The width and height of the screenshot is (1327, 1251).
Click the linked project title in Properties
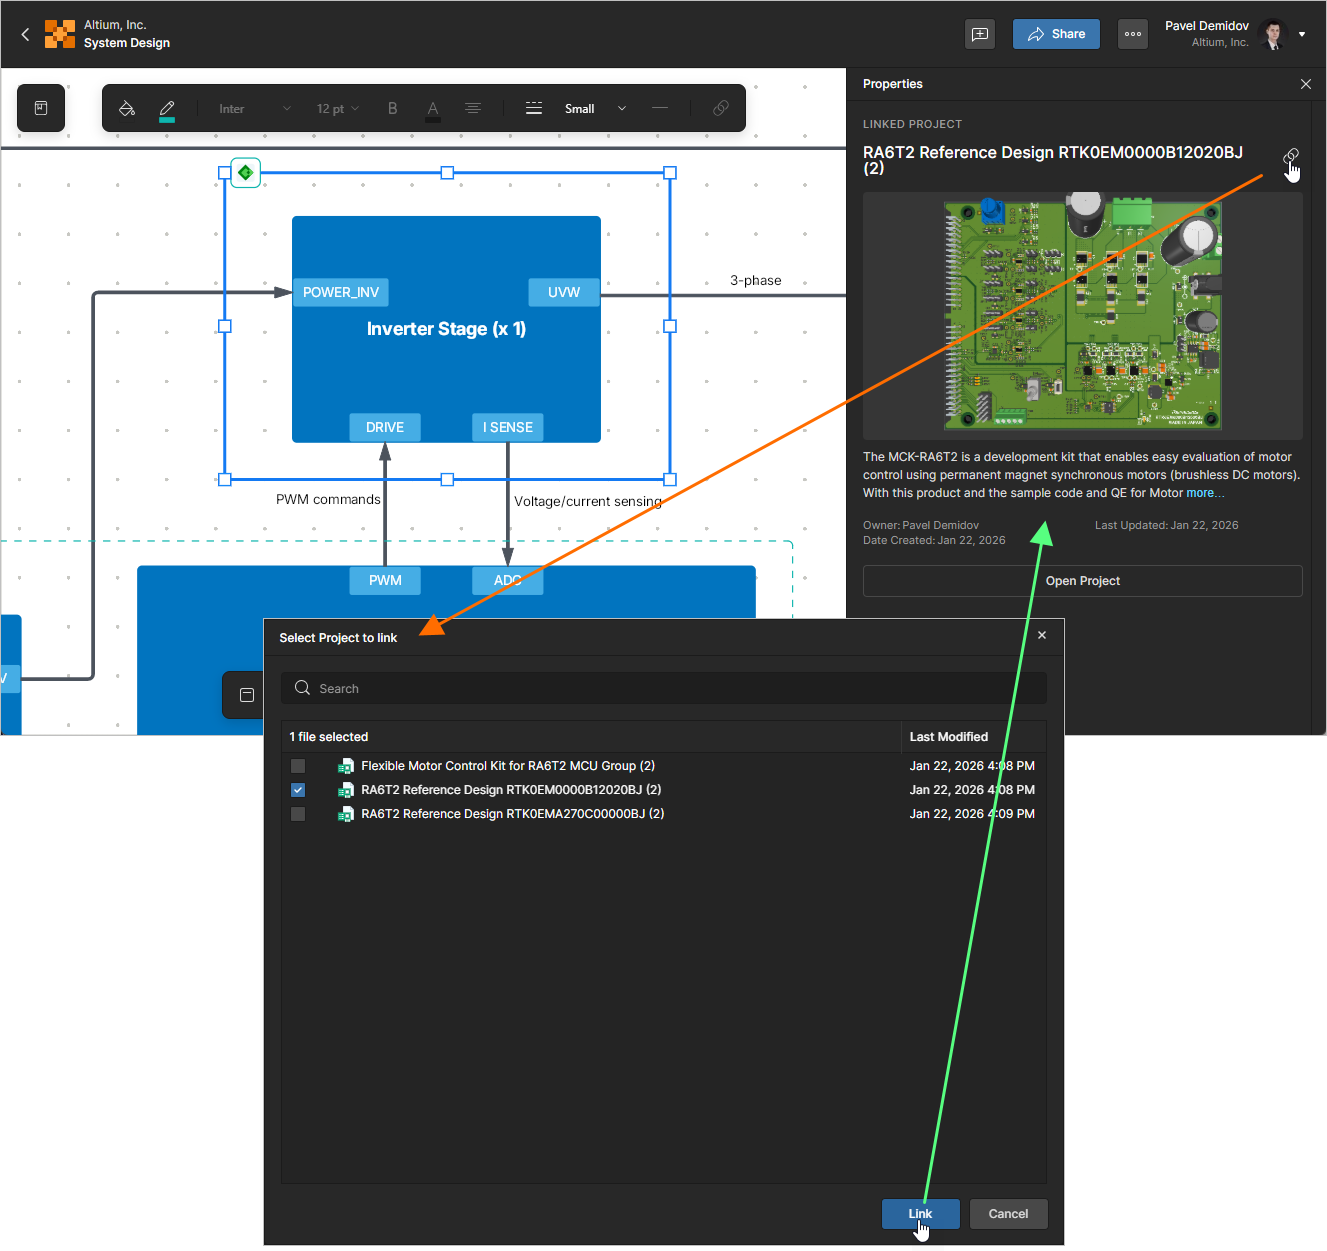(1053, 160)
